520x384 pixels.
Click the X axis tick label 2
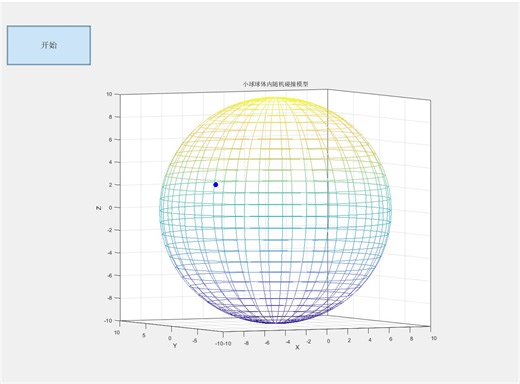[349, 340]
